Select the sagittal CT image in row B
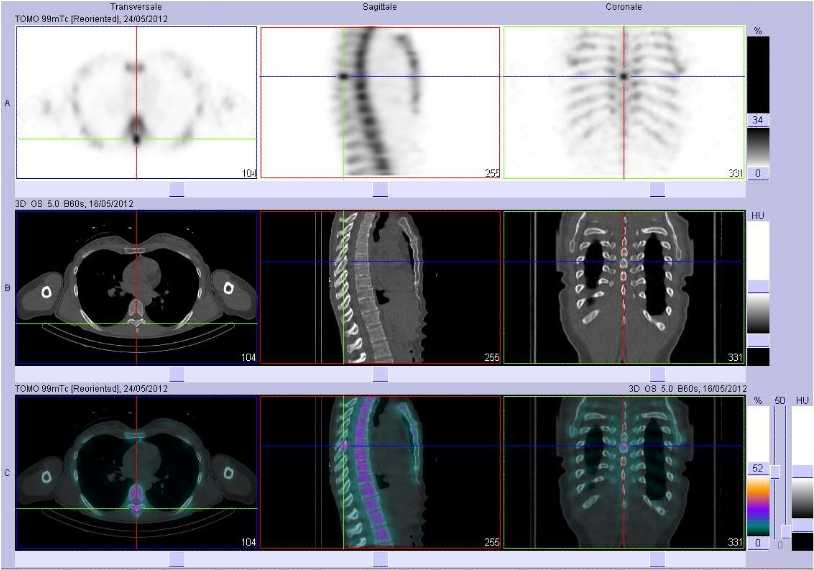The height and width of the screenshot is (570, 814). coord(380,288)
